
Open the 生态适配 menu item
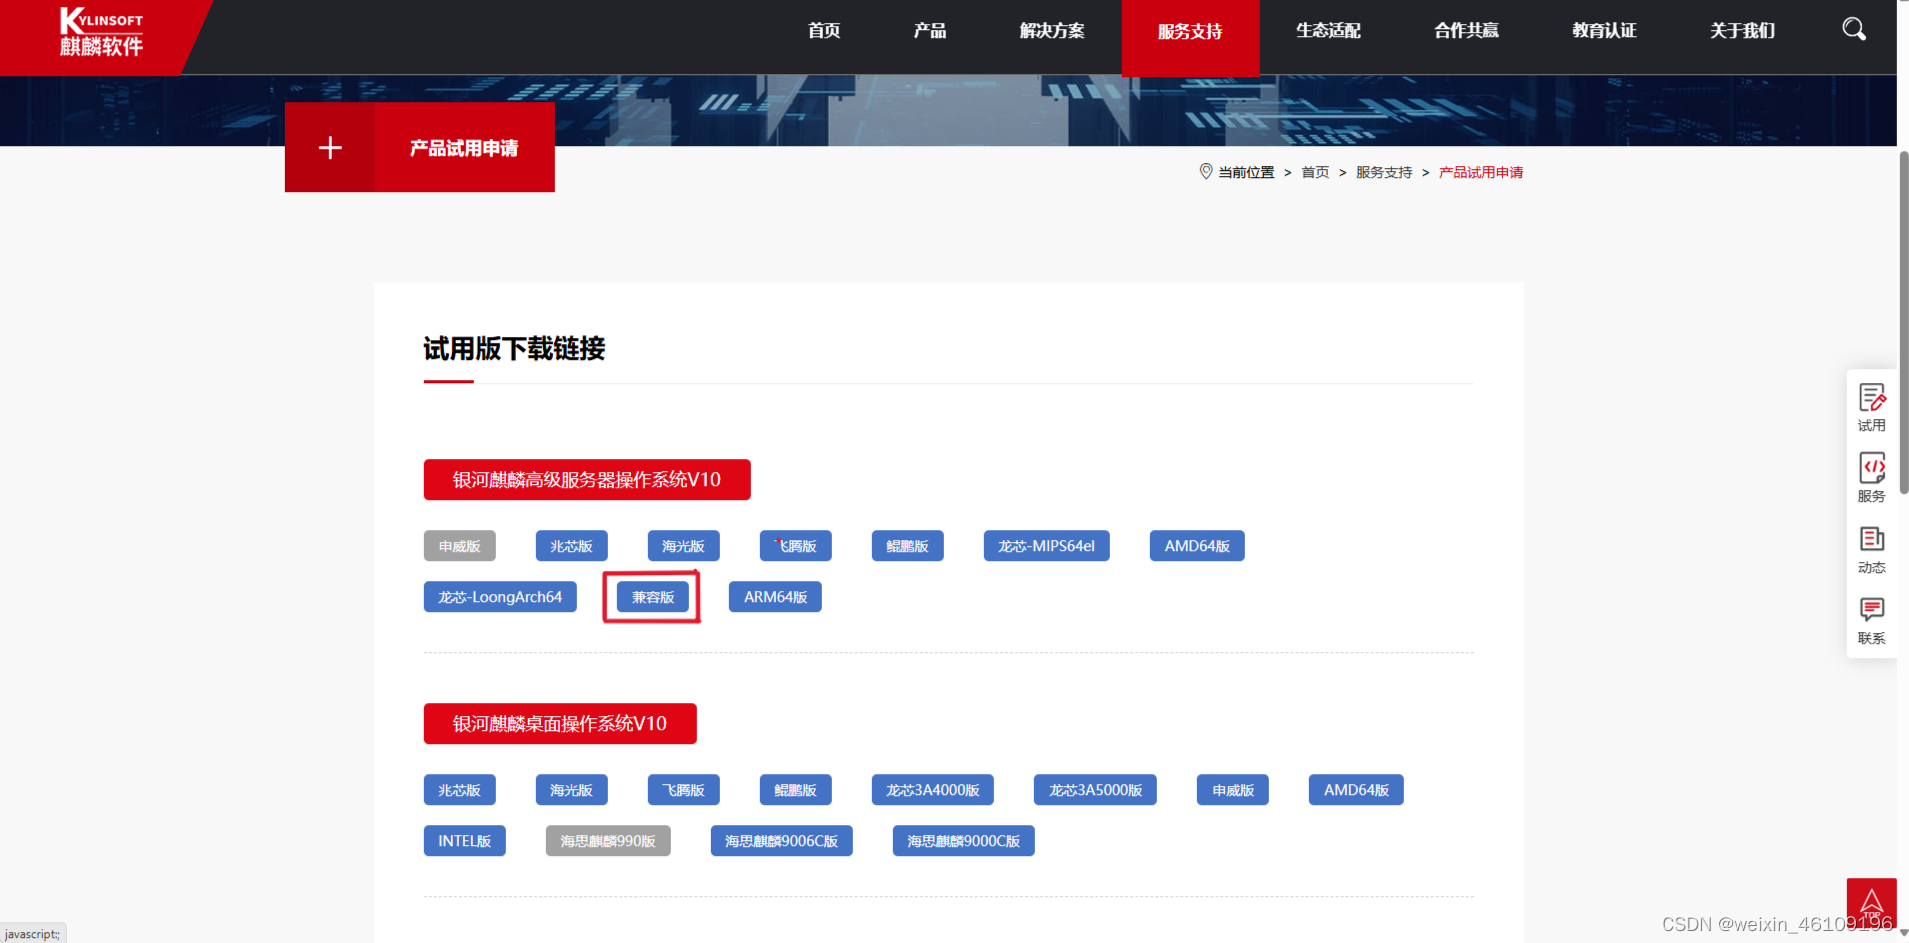pos(1328,31)
